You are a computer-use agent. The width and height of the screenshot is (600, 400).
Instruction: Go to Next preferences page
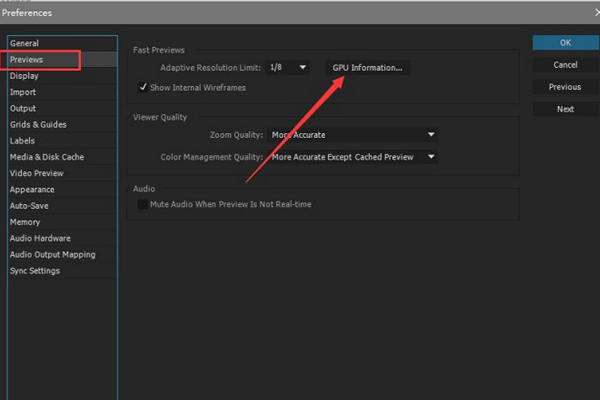pos(565,109)
